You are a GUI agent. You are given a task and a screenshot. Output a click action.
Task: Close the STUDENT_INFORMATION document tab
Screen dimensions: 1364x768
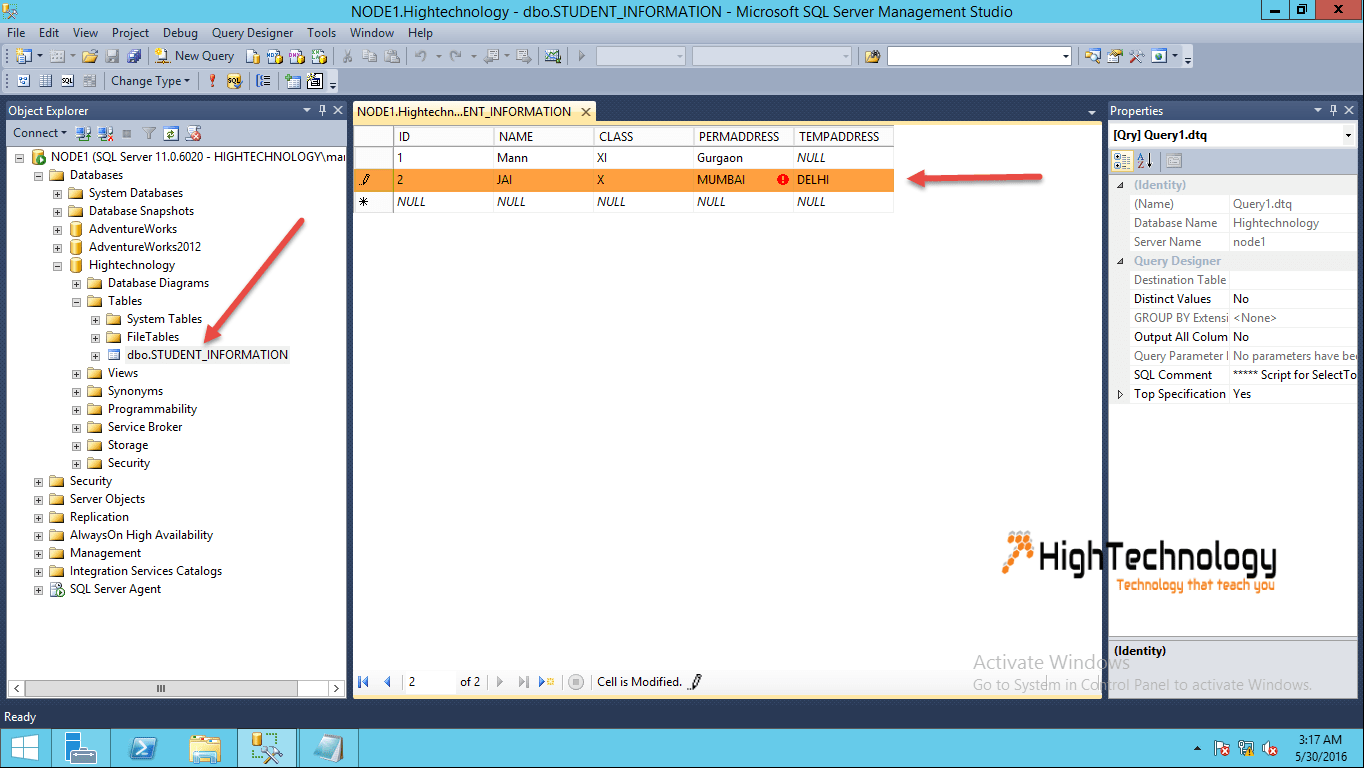pyautogui.click(x=586, y=112)
